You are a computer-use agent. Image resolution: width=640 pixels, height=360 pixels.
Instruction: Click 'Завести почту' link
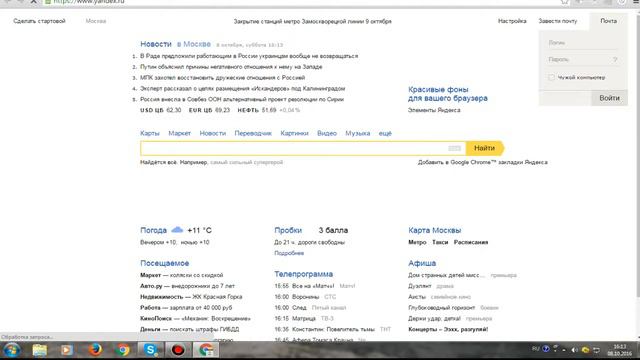[558, 21]
